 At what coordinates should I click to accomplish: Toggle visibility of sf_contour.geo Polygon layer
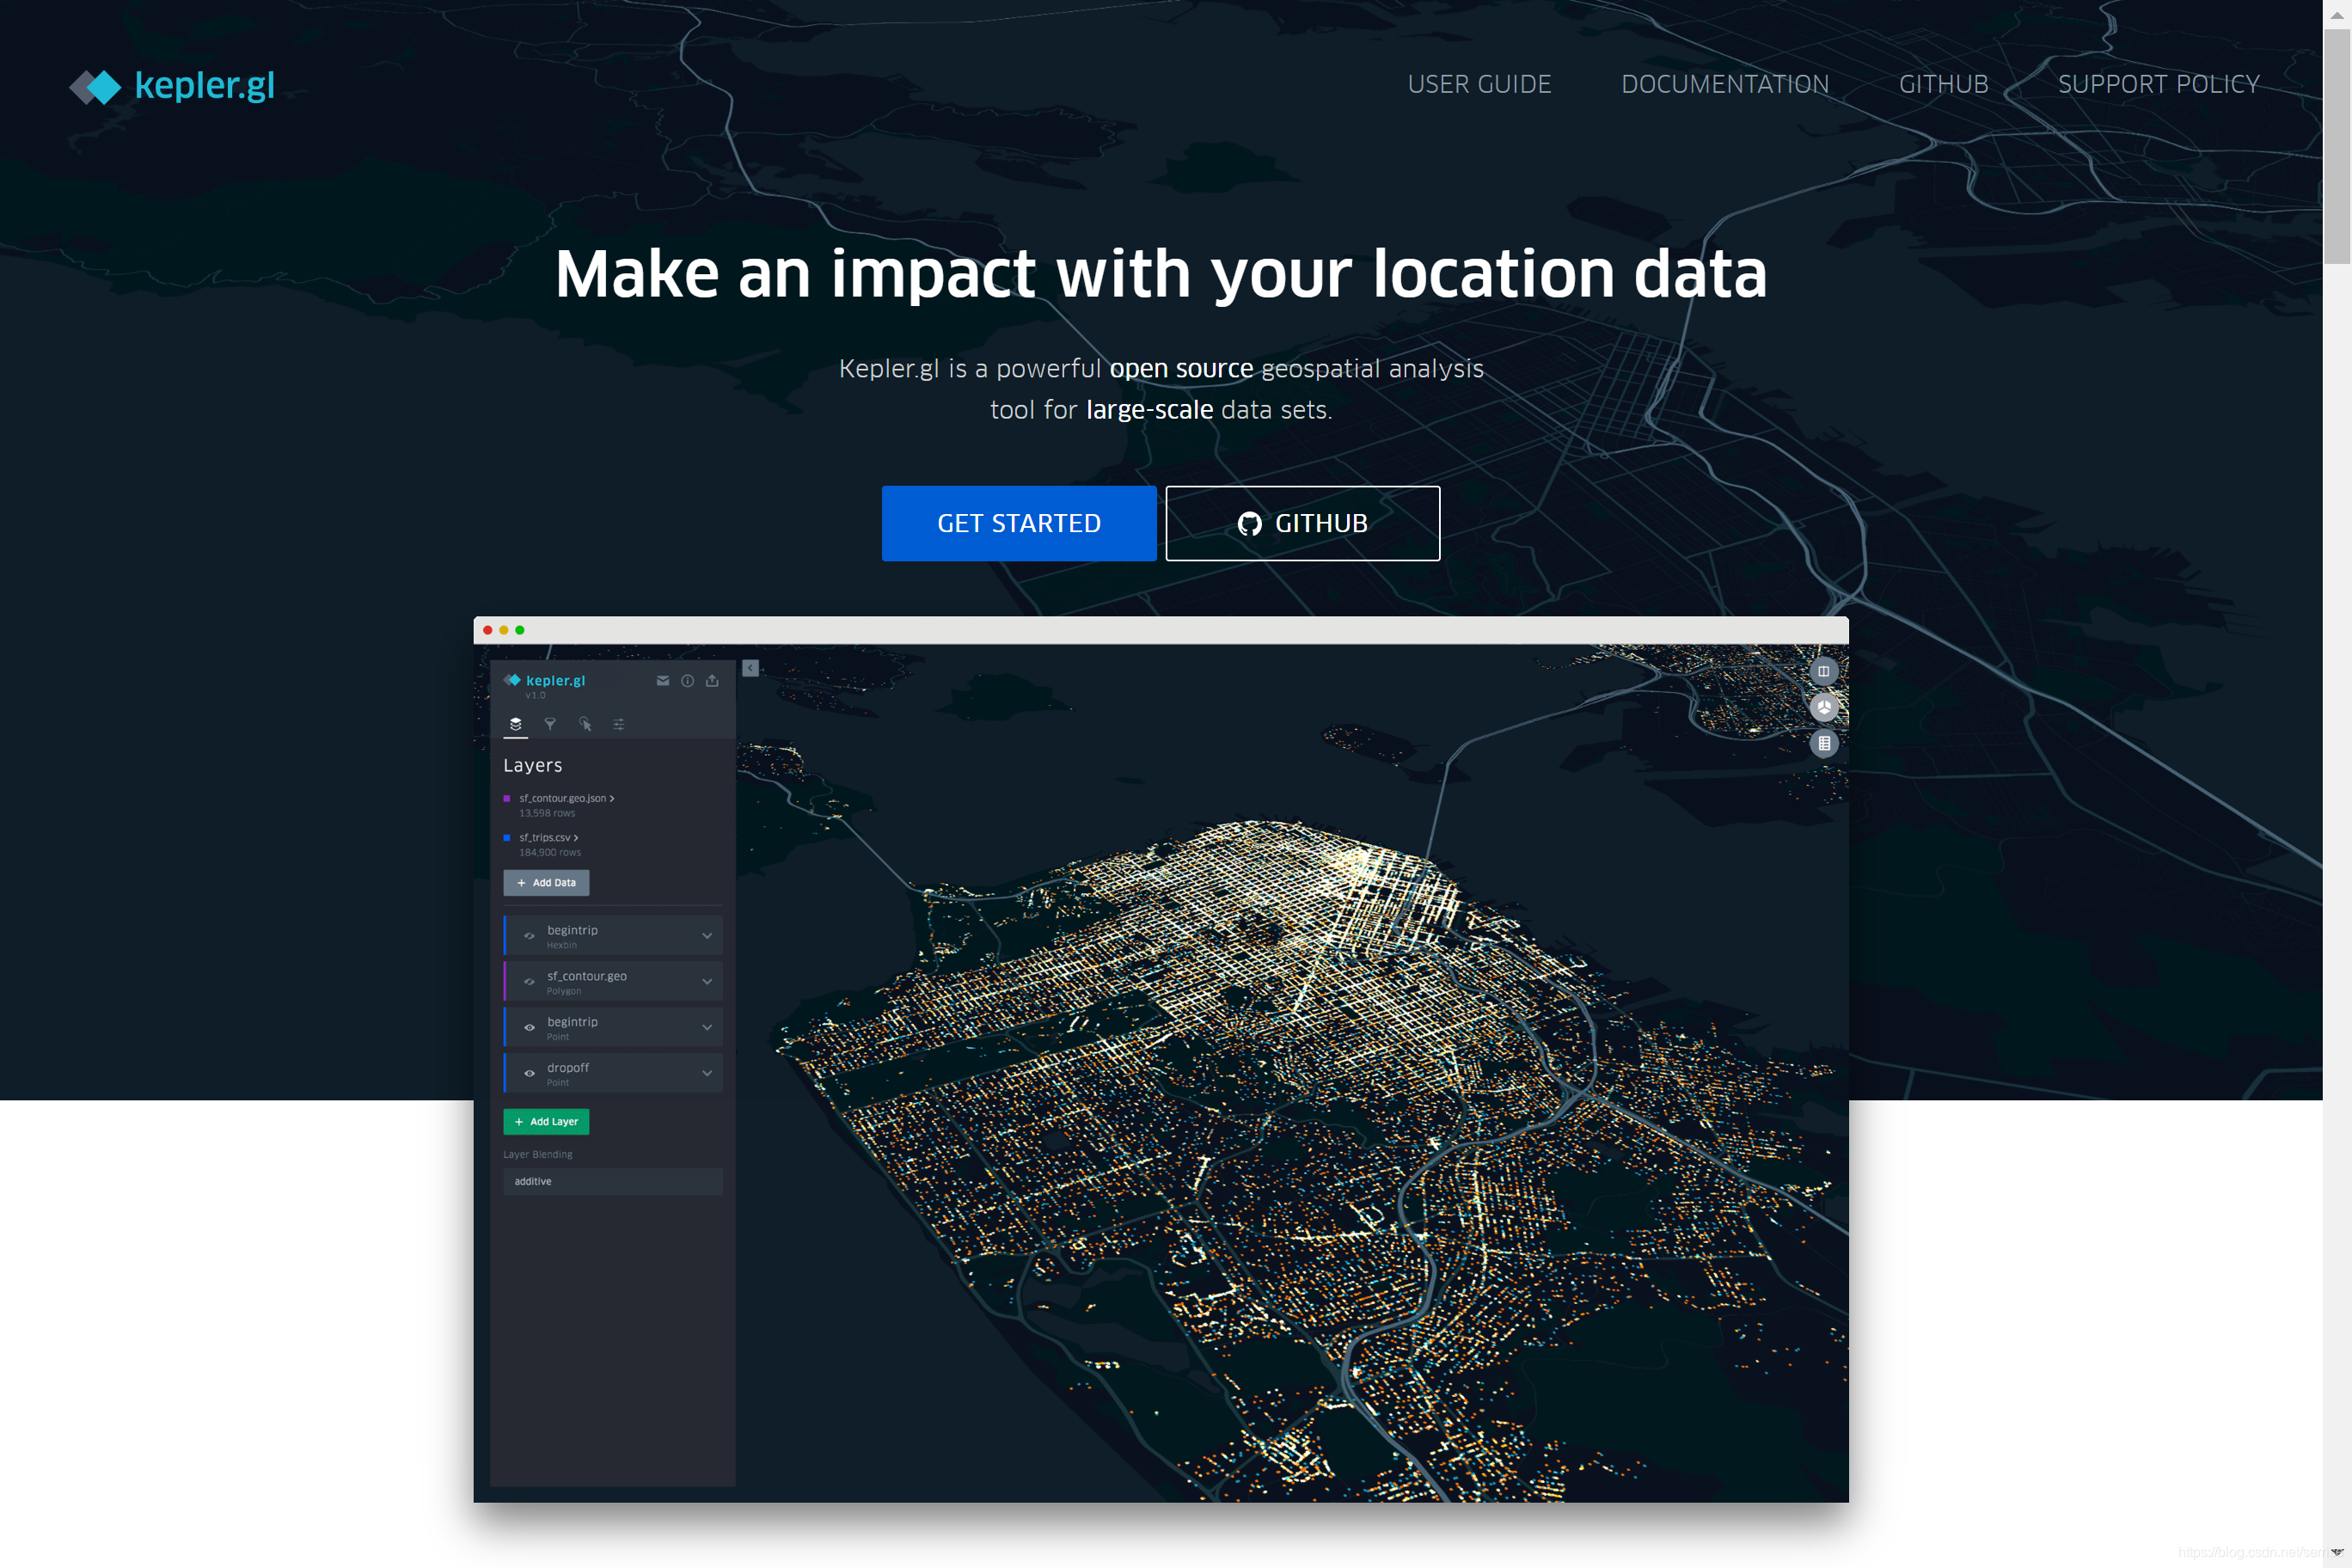tap(529, 982)
